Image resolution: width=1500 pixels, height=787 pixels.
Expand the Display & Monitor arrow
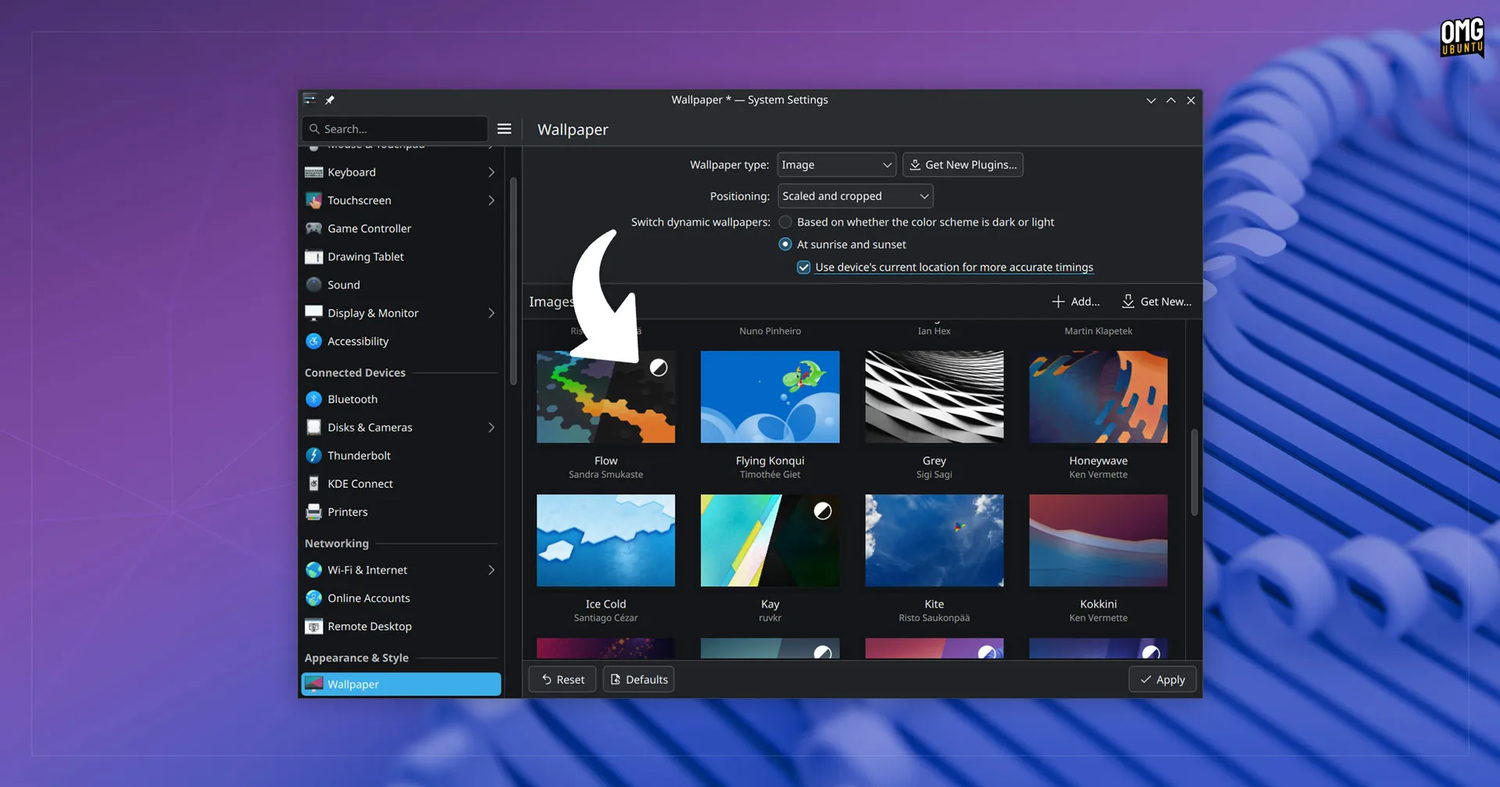coord(491,313)
